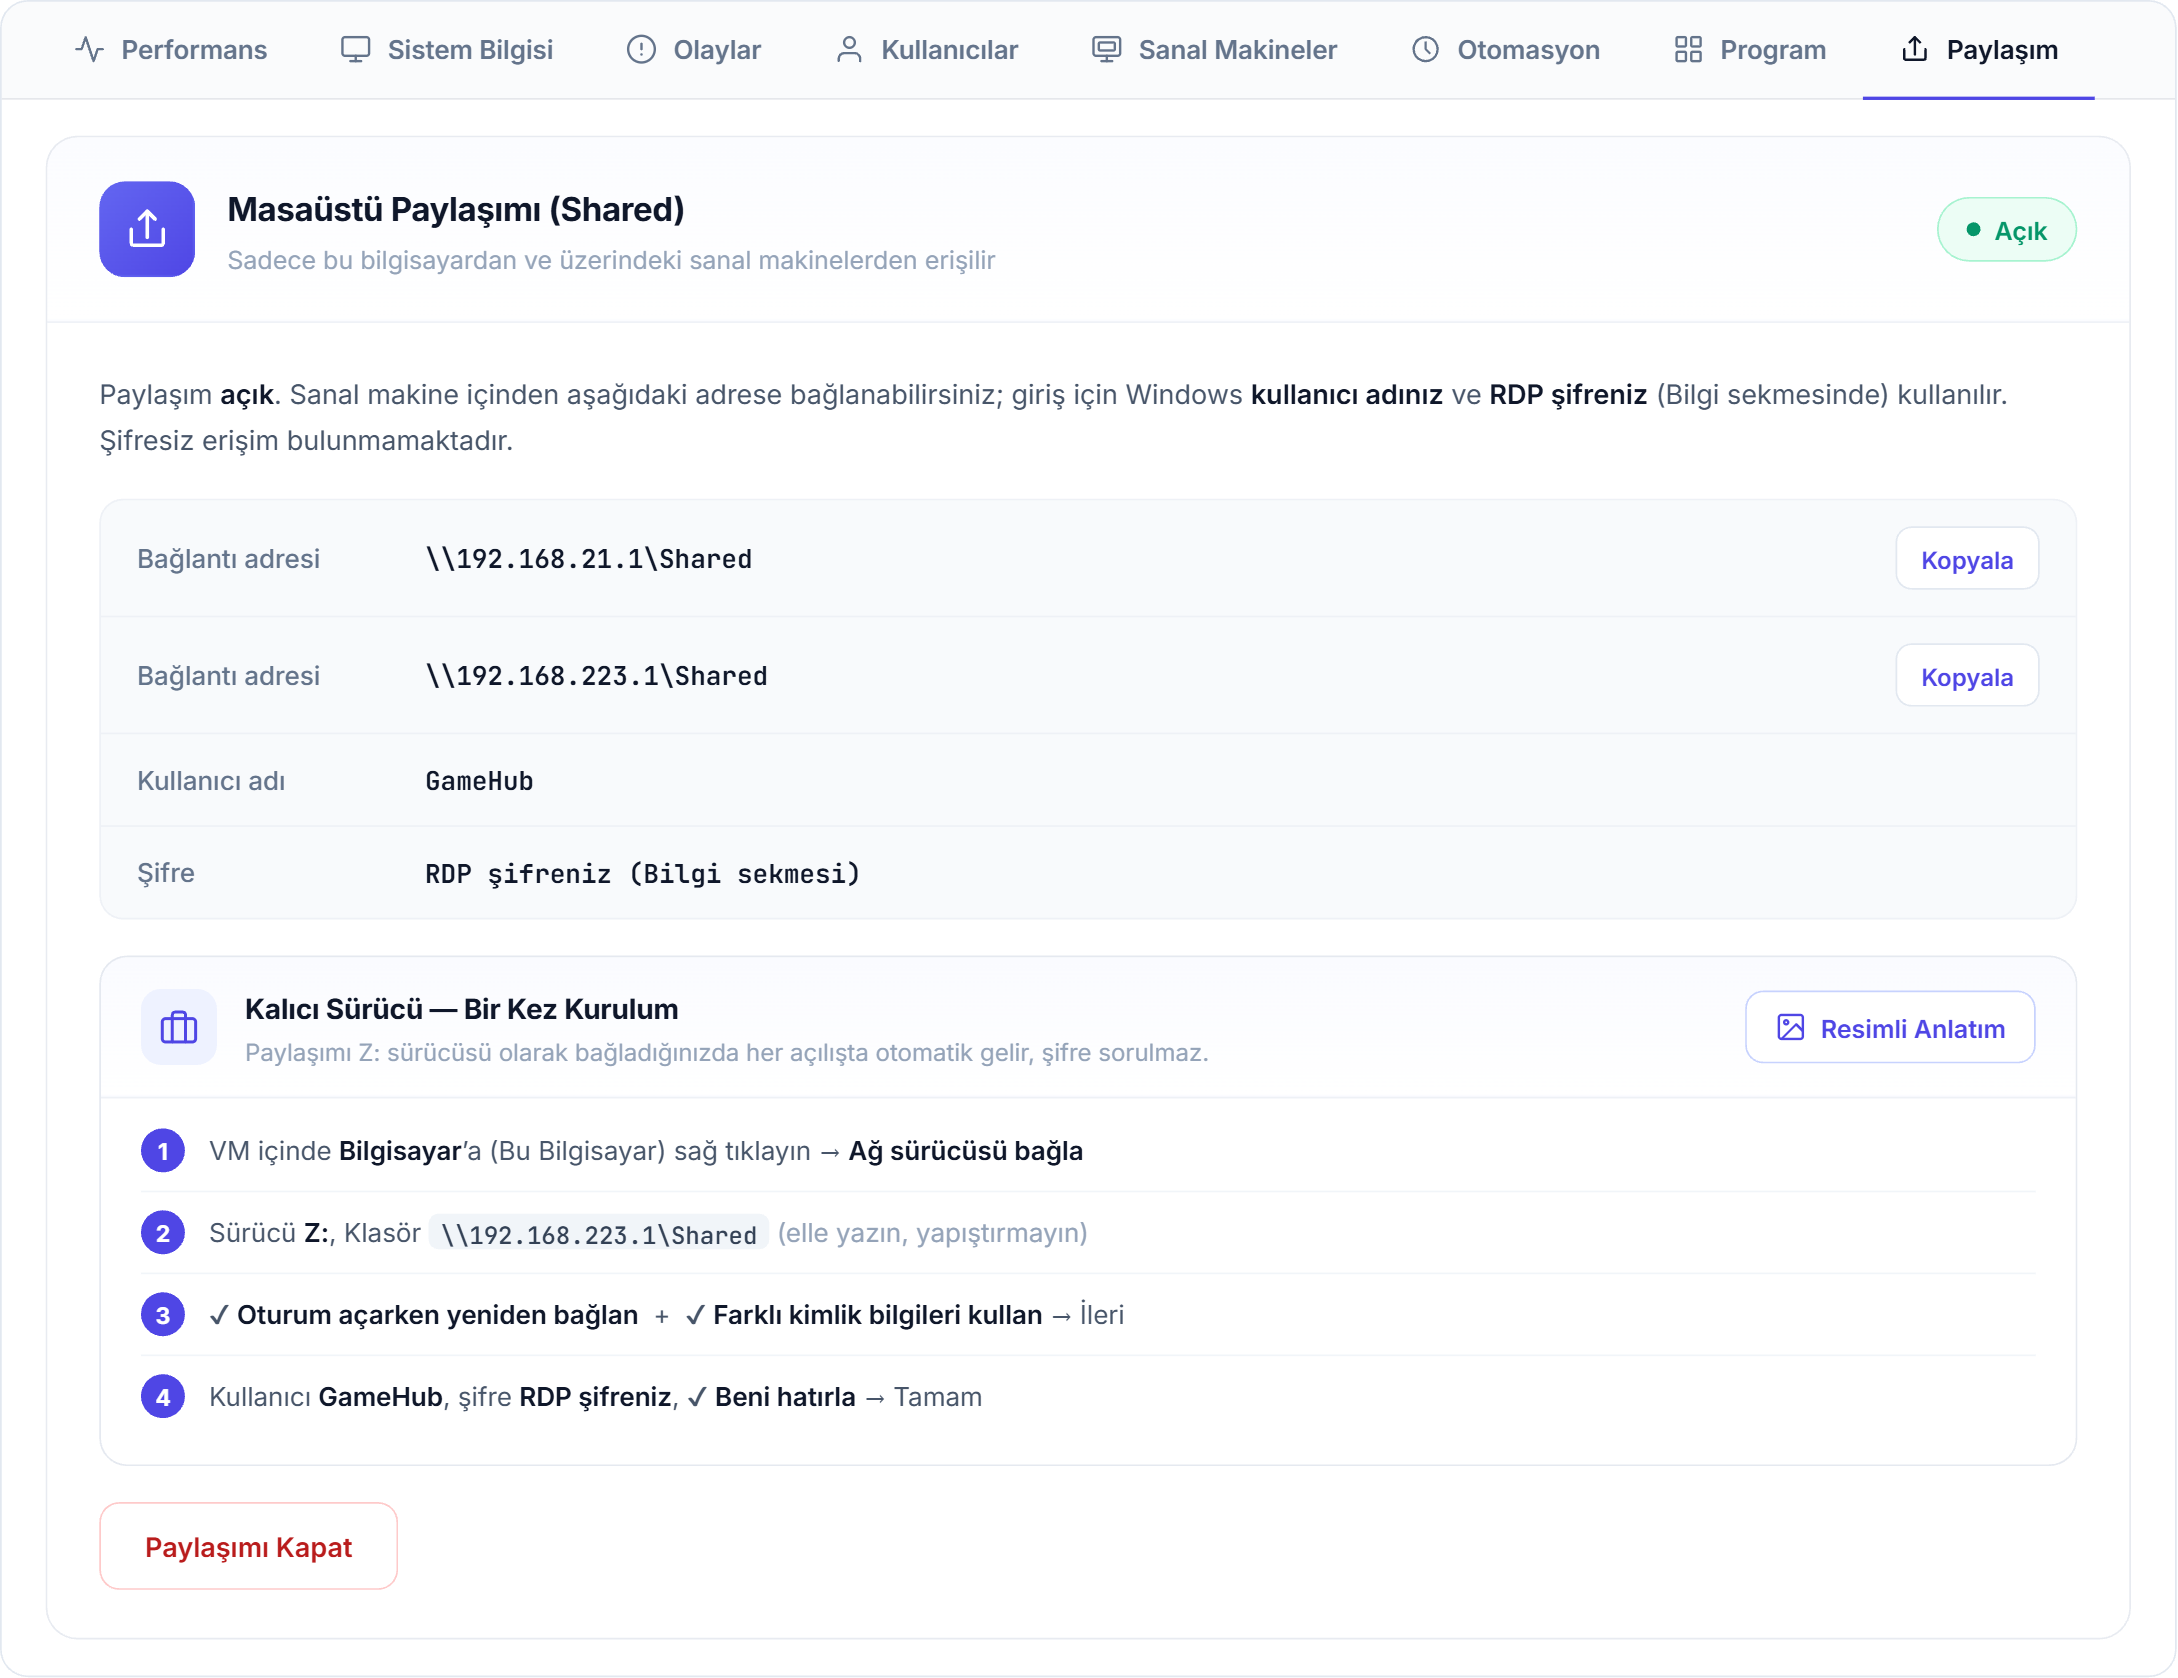Click the Kullanıcı adı label
The height and width of the screenshot is (1678, 2178).
tap(211, 781)
